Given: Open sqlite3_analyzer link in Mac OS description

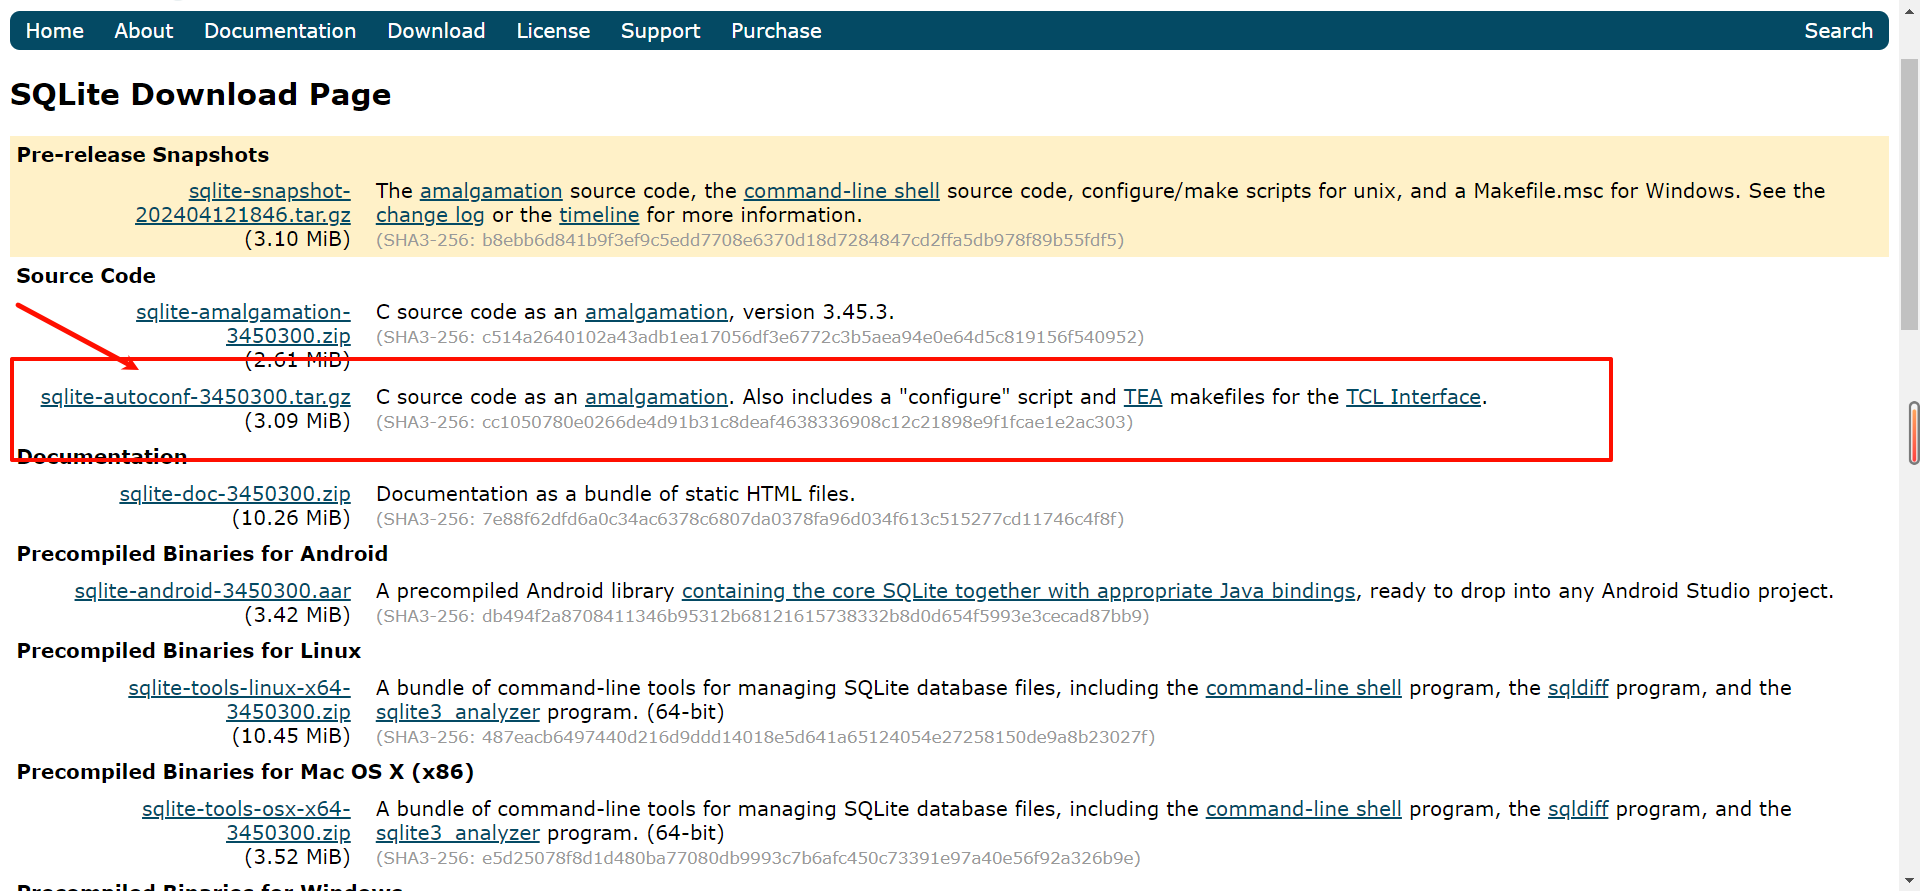Looking at the screenshot, I should 458,833.
